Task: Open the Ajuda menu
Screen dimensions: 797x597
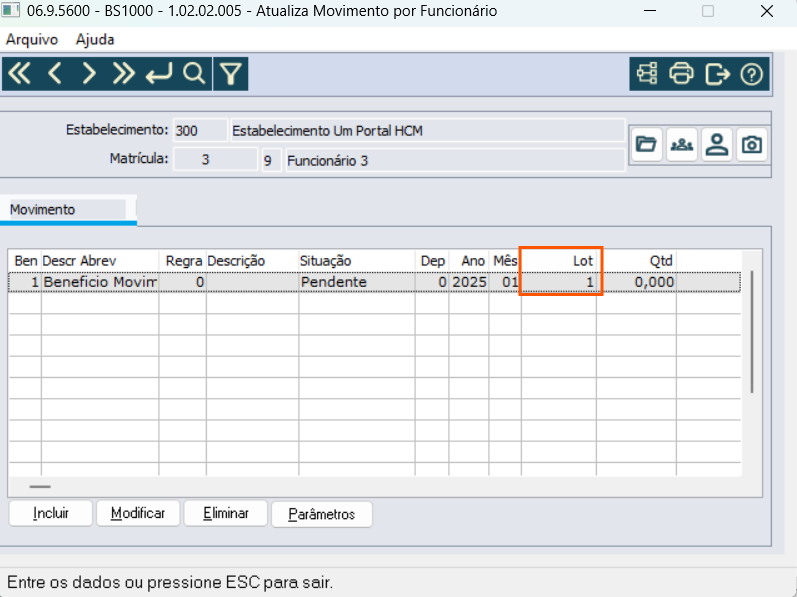Action: coord(95,40)
